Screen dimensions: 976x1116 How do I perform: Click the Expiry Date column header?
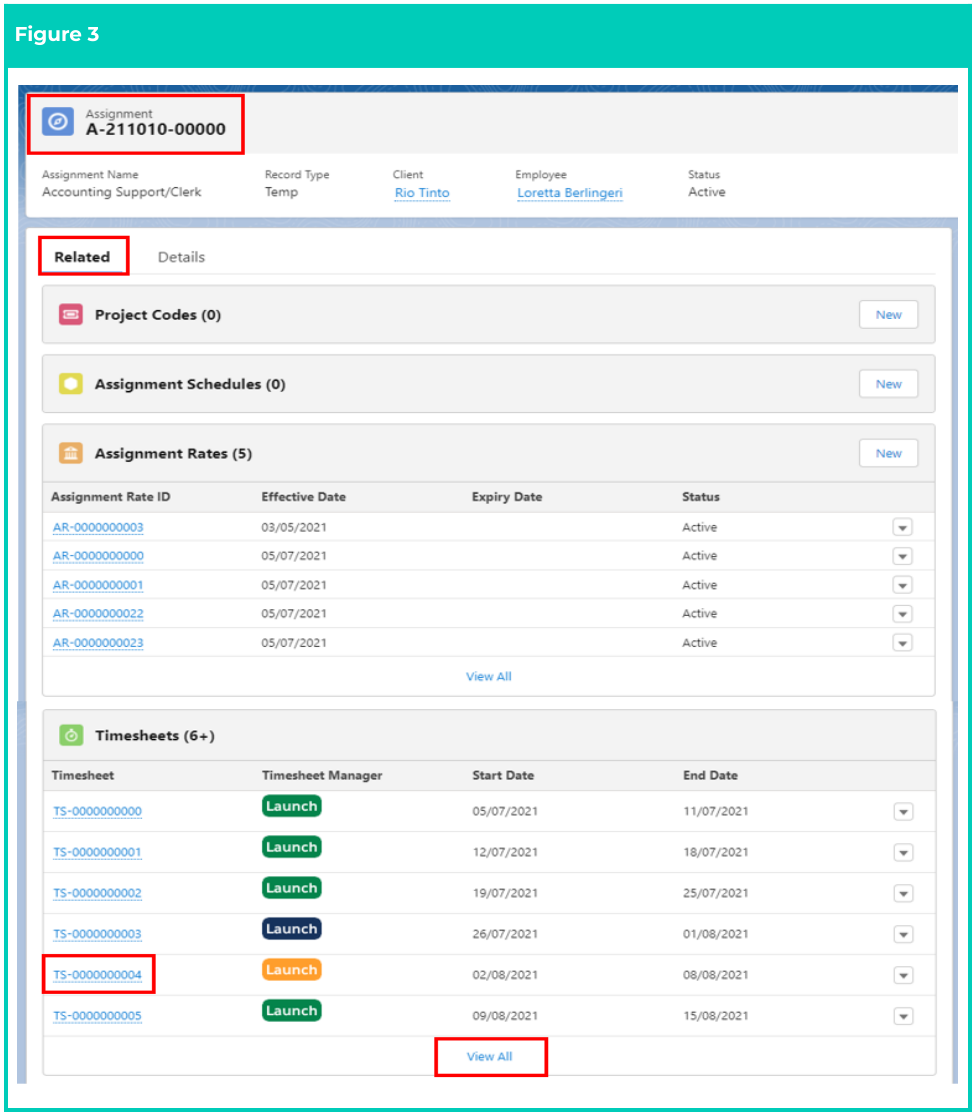pyautogui.click(x=507, y=497)
